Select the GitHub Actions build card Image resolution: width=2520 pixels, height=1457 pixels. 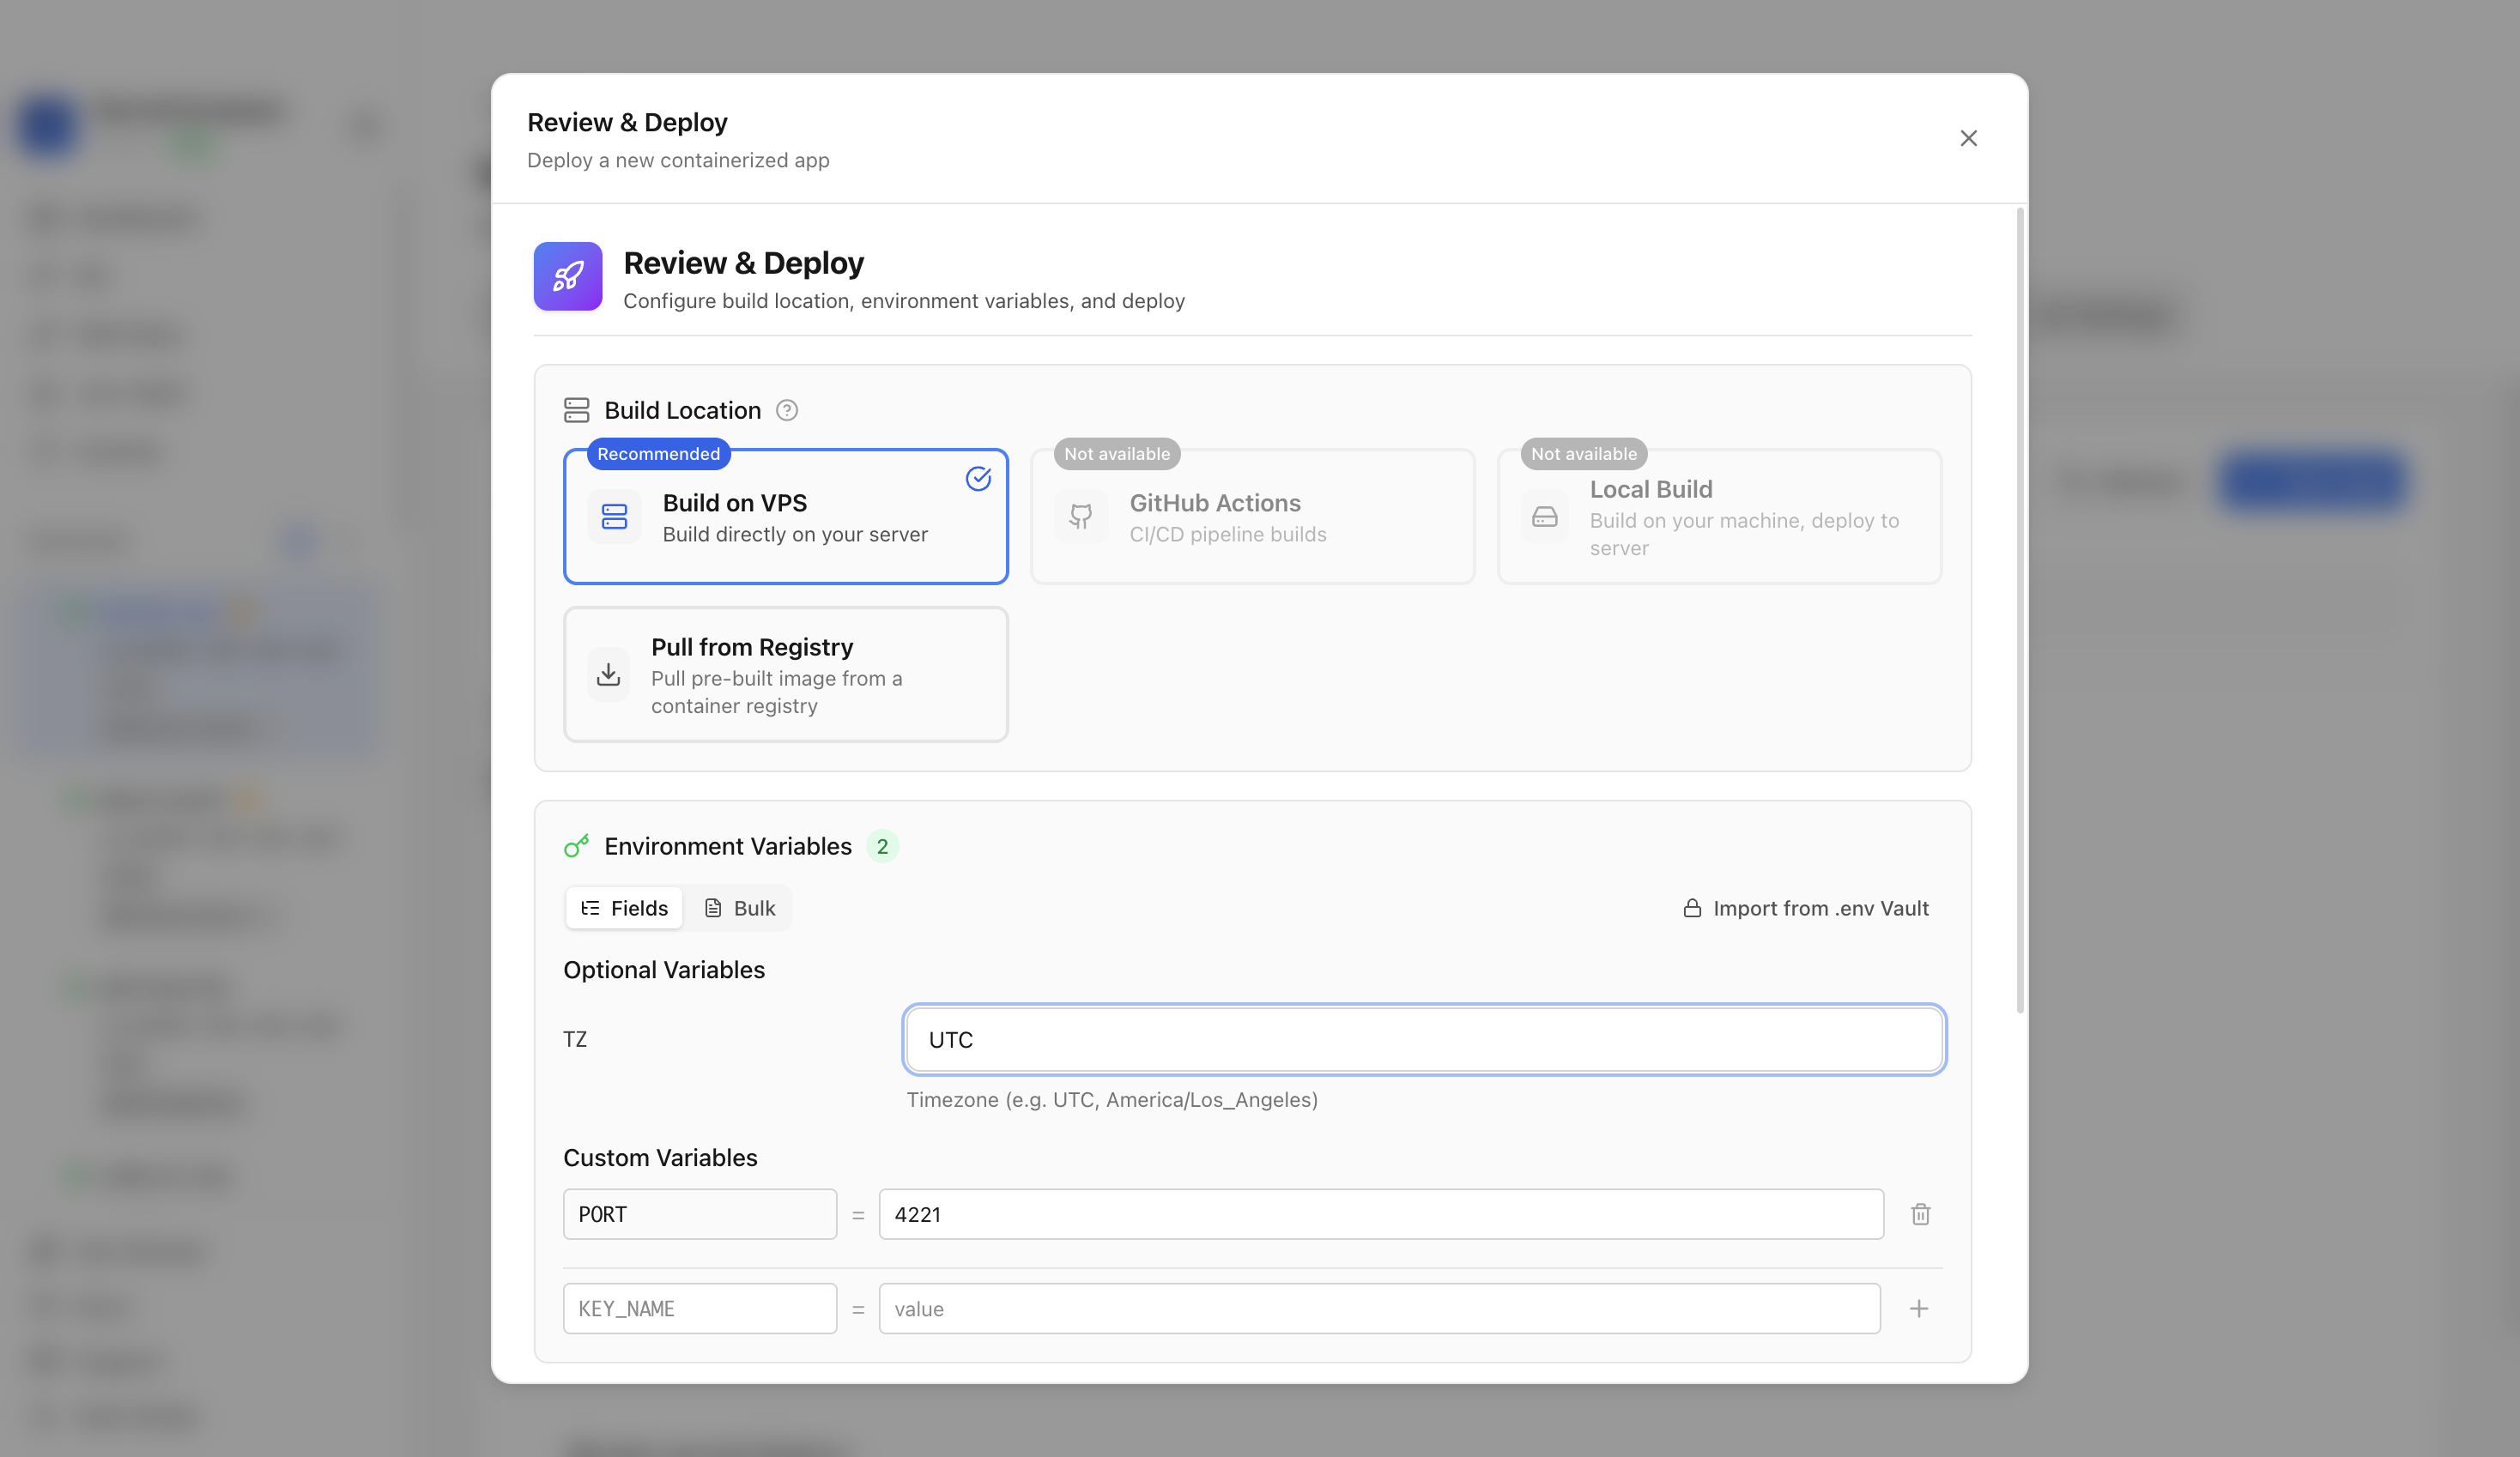click(x=1252, y=516)
